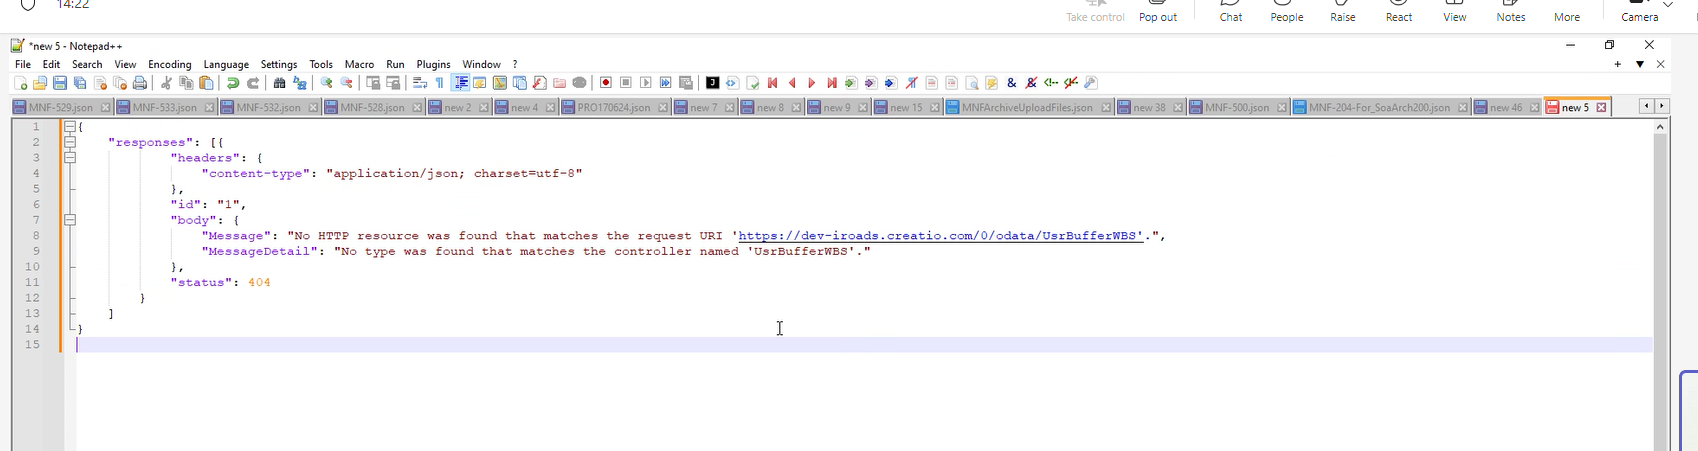Open Chat in meeting toolbar
Screen dimensions: 1698x451
pos(1231,11)
